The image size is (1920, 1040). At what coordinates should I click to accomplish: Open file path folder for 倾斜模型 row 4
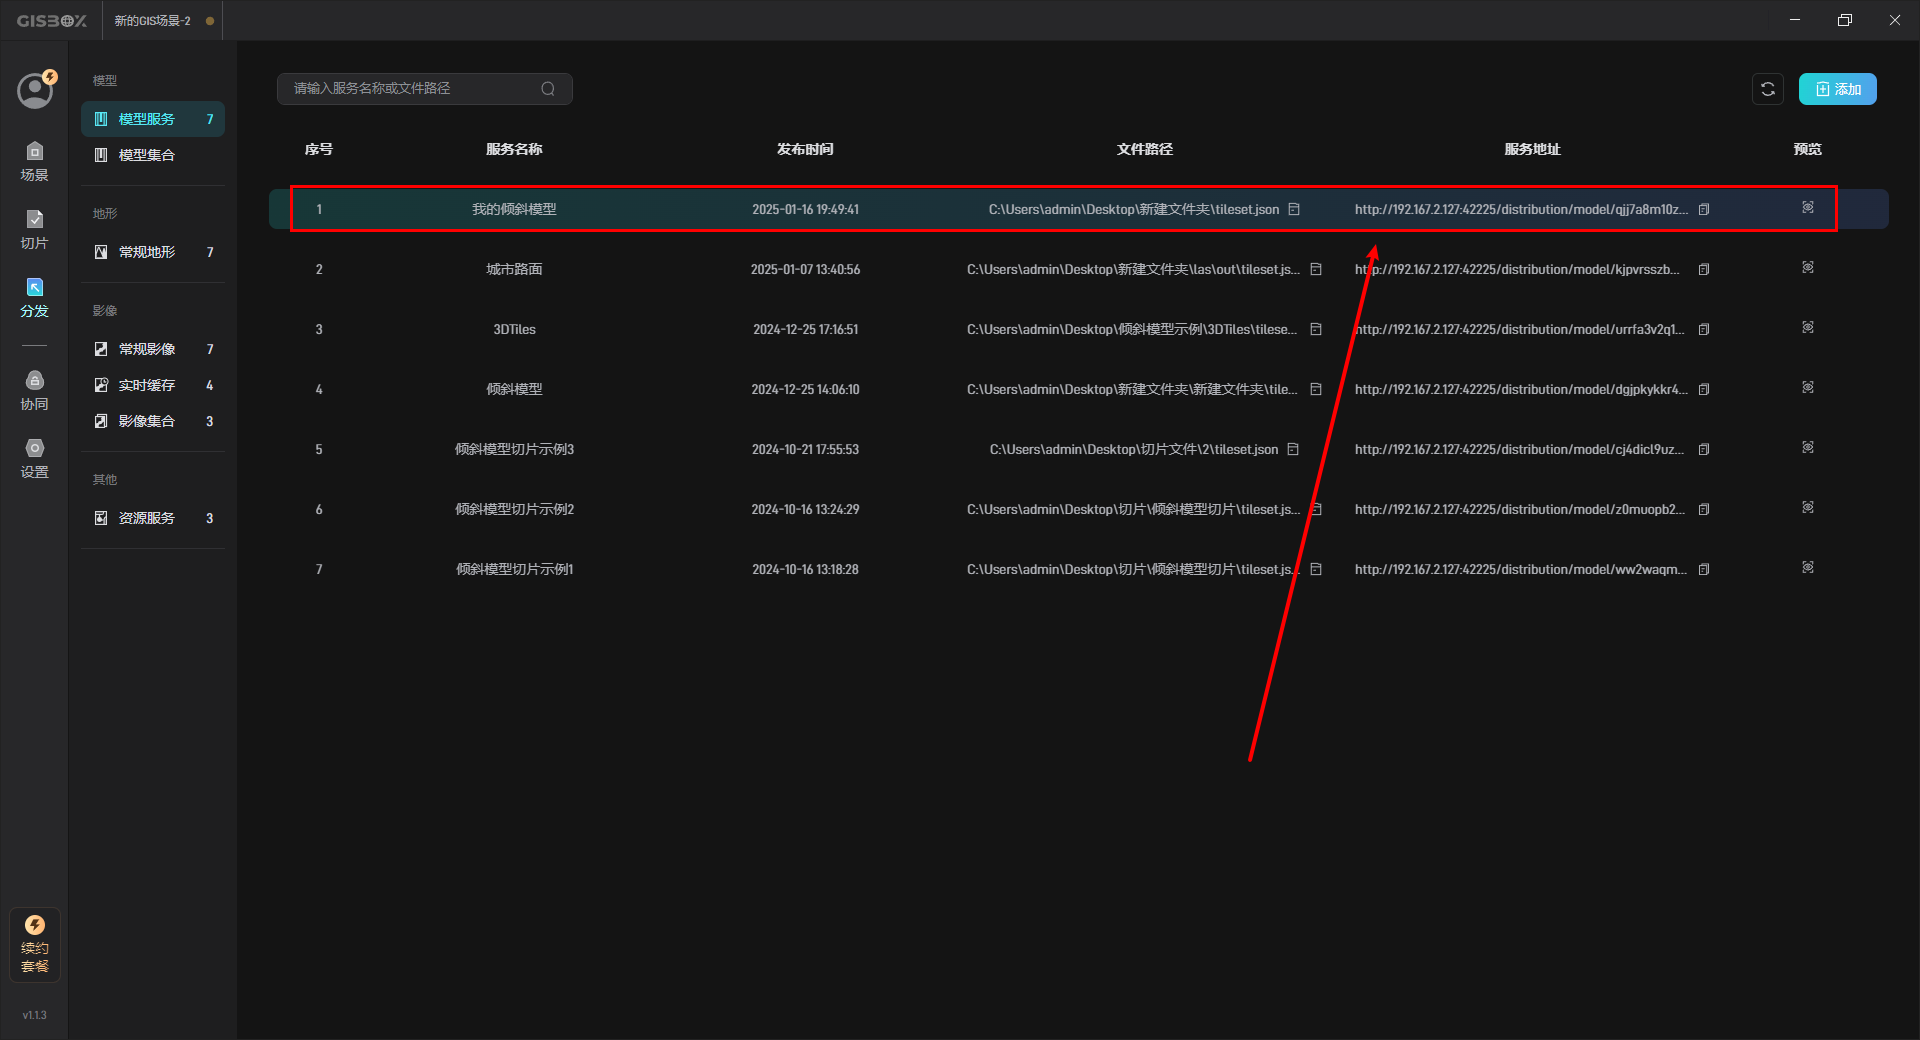click(1316, 389)
